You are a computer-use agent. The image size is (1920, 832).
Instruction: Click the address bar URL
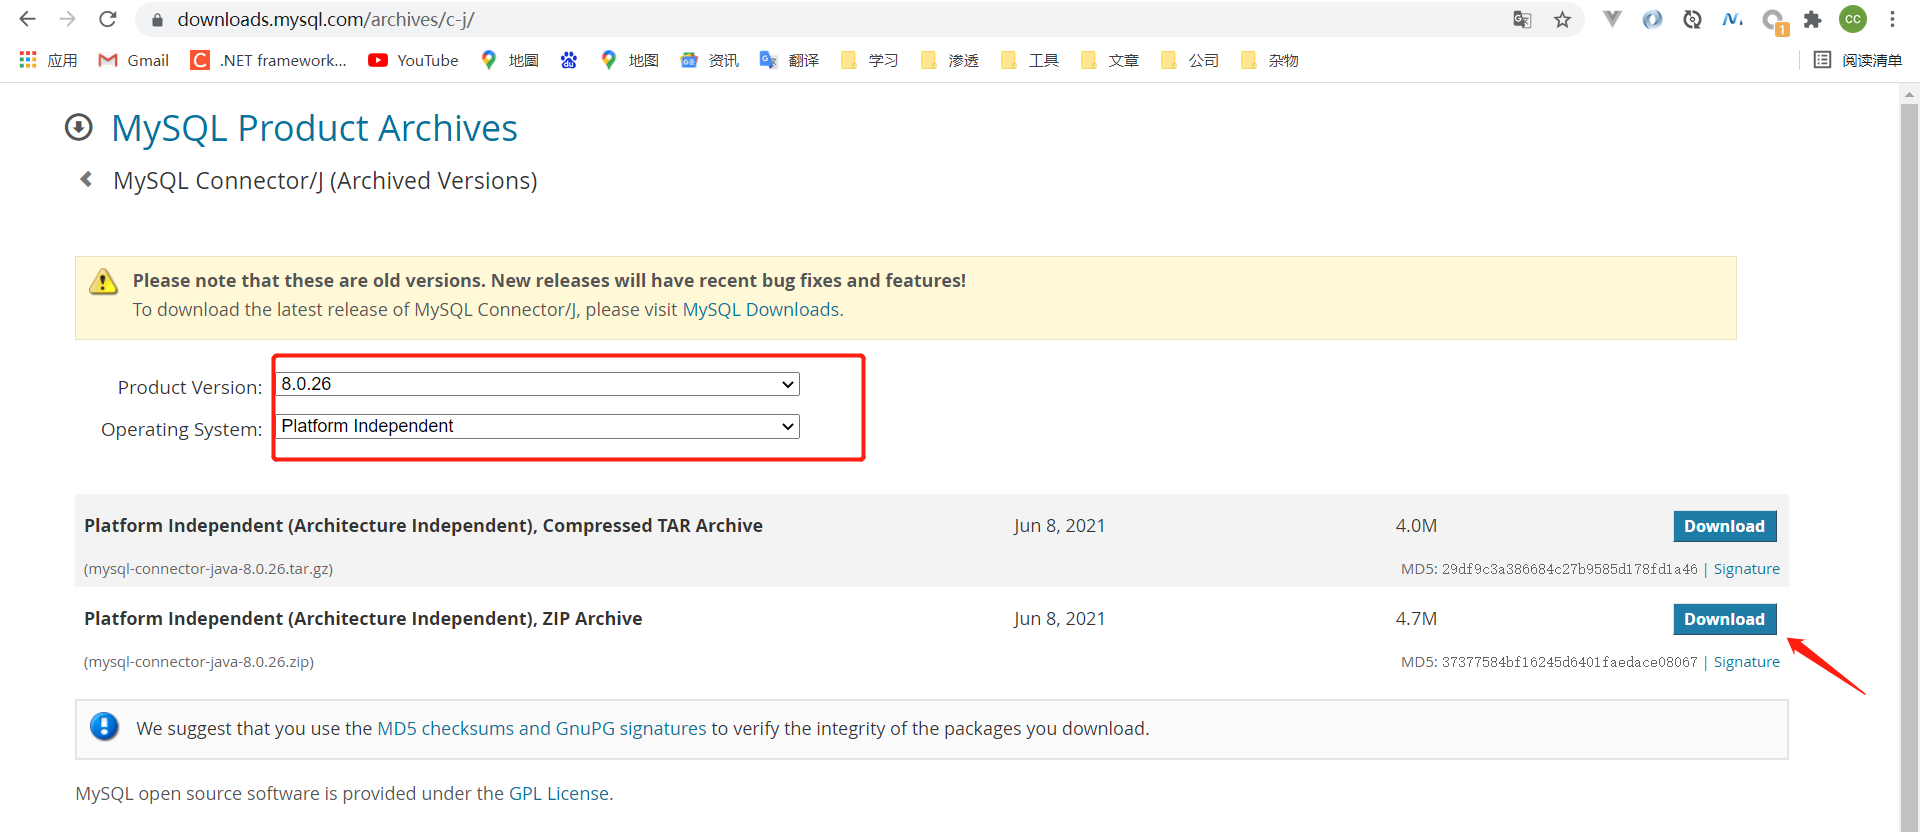click(x=326, y=19)
